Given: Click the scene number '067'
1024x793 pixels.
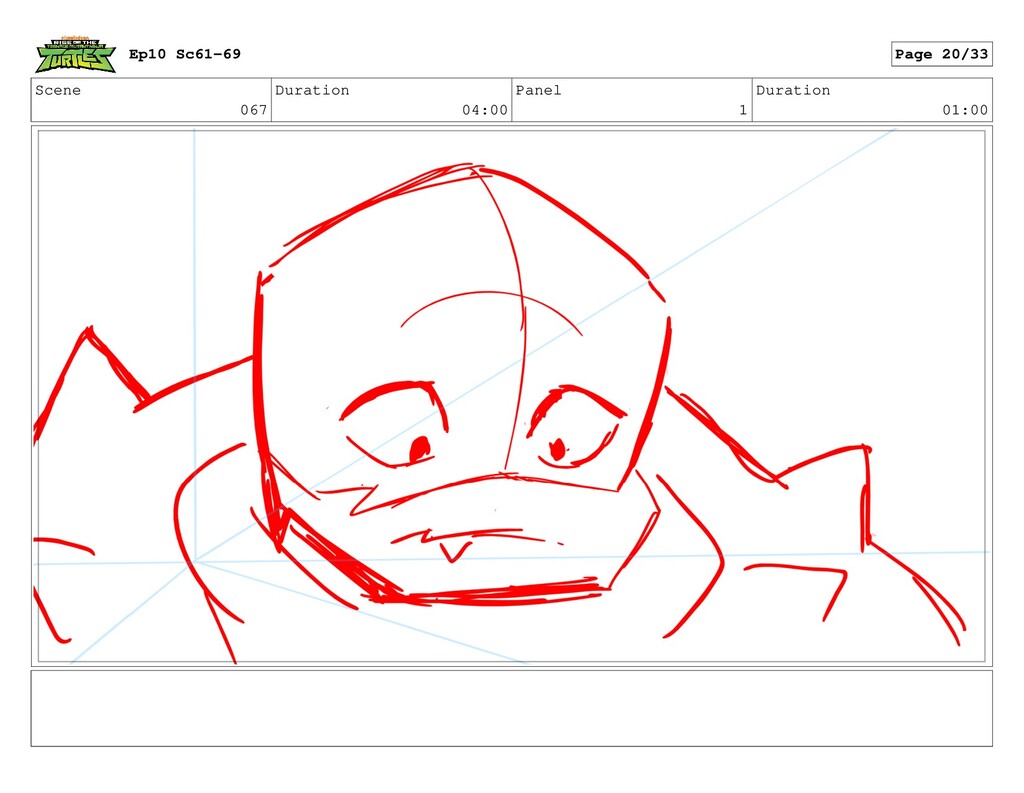Looking at the screenshot, I should 253,110.
